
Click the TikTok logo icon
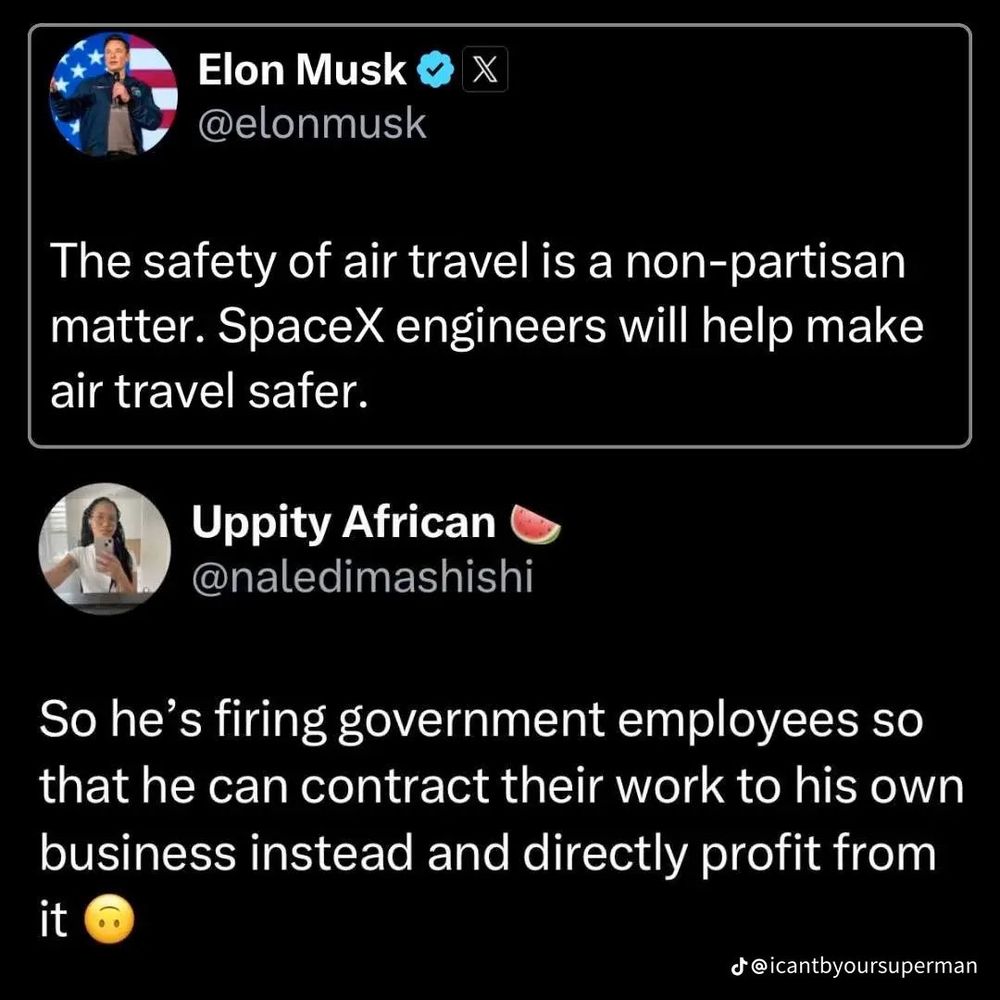click(739, 967)
